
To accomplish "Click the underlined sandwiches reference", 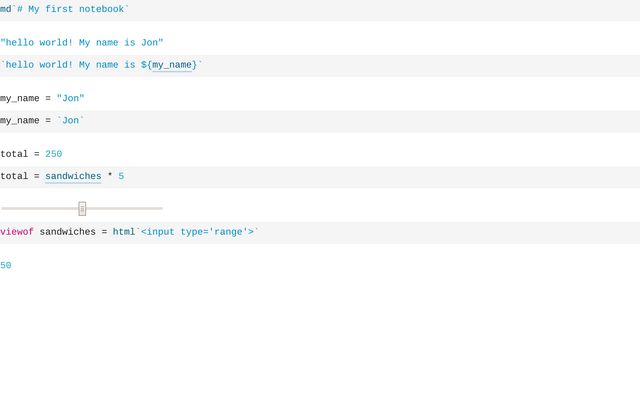I will (73, 176).
